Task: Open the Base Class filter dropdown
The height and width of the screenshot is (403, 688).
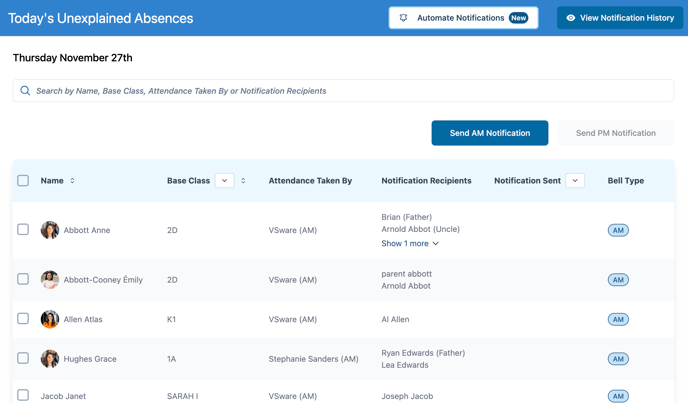Action: pos(224,181)
